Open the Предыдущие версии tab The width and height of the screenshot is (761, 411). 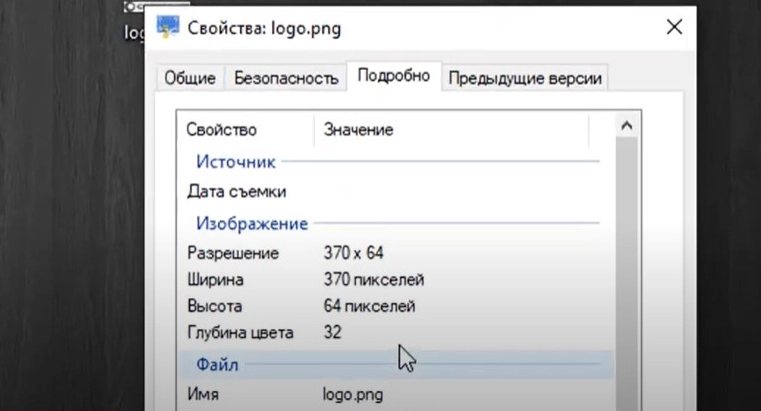(525, 78)
